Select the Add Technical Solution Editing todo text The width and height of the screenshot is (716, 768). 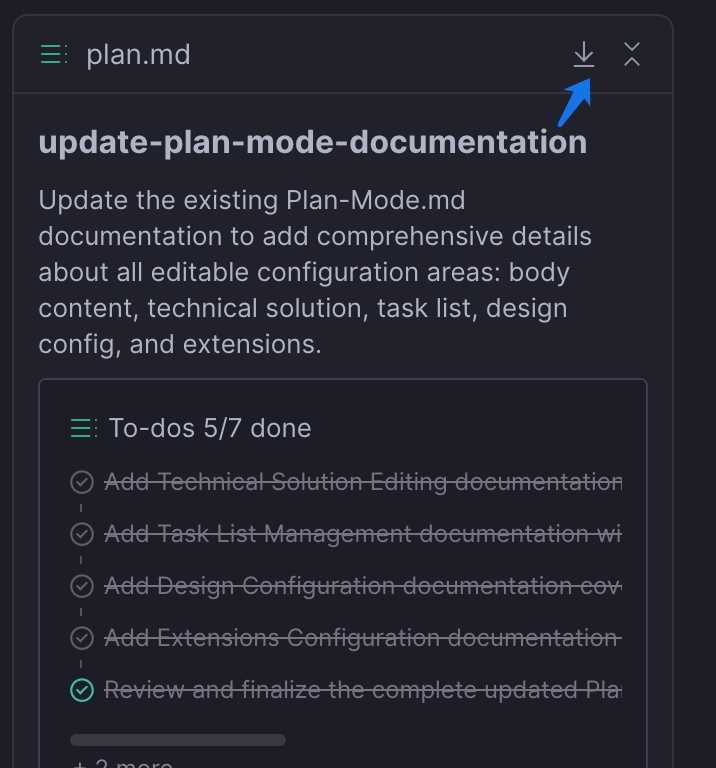point(362,482)
